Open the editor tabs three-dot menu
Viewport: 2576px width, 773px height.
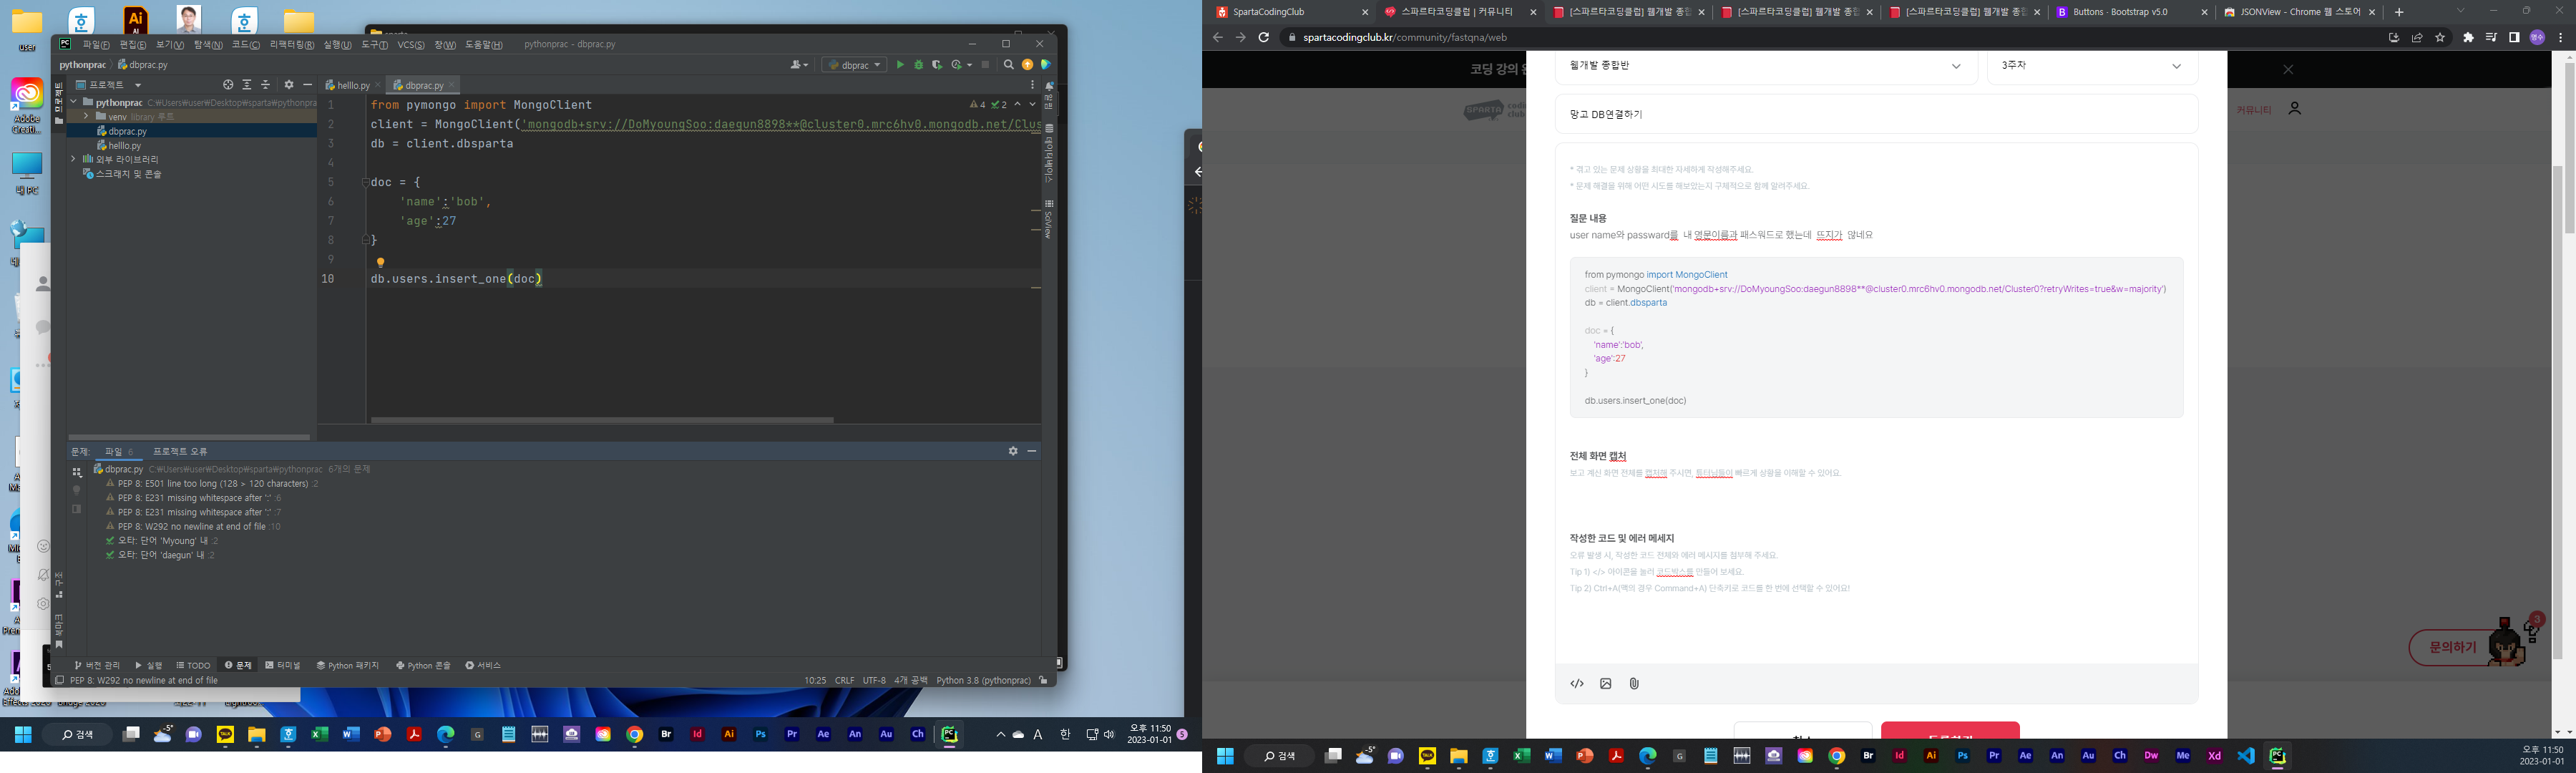click(1032, 85)
